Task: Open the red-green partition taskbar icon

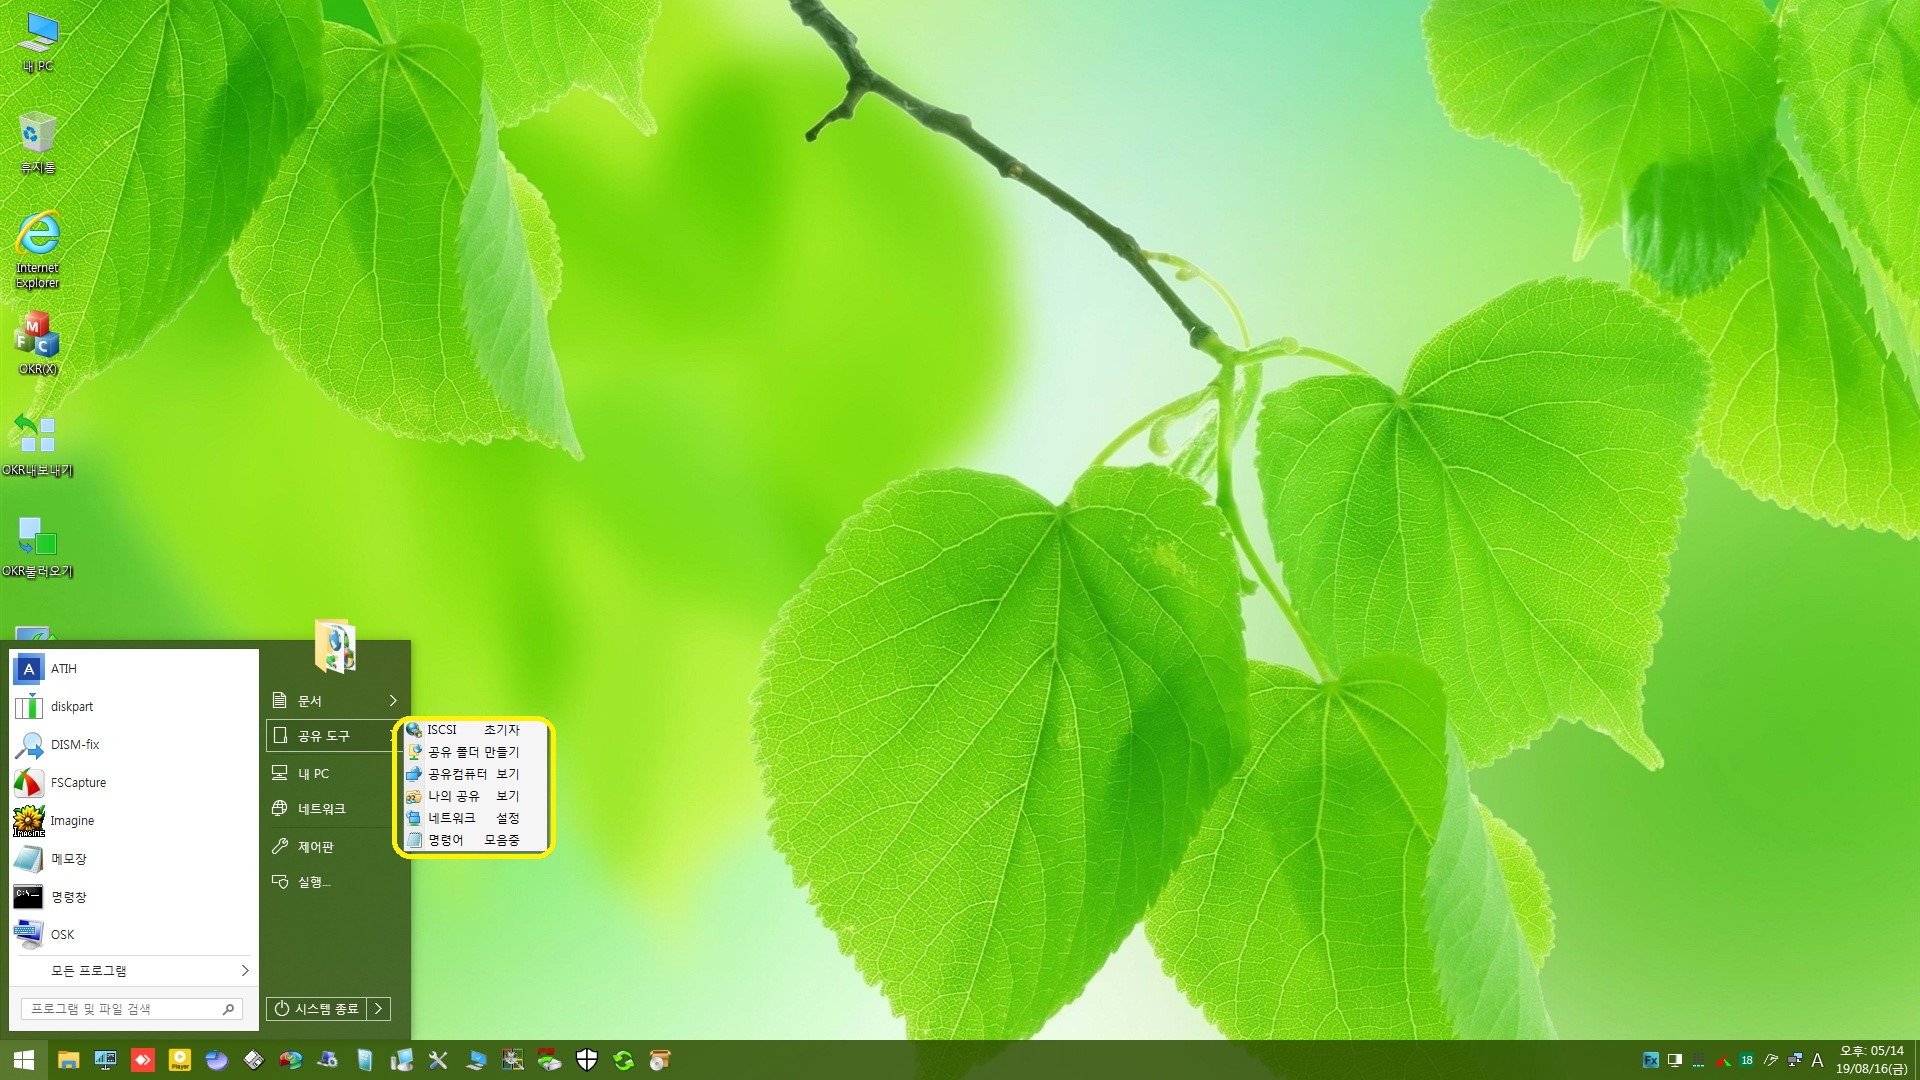Action: (x=291, y=1060)
